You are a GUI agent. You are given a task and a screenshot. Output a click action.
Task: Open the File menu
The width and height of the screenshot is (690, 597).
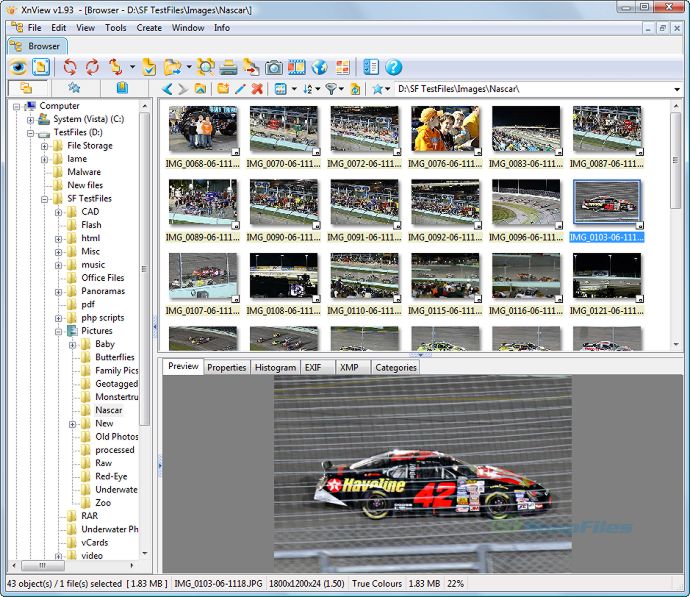pos(34,28)
